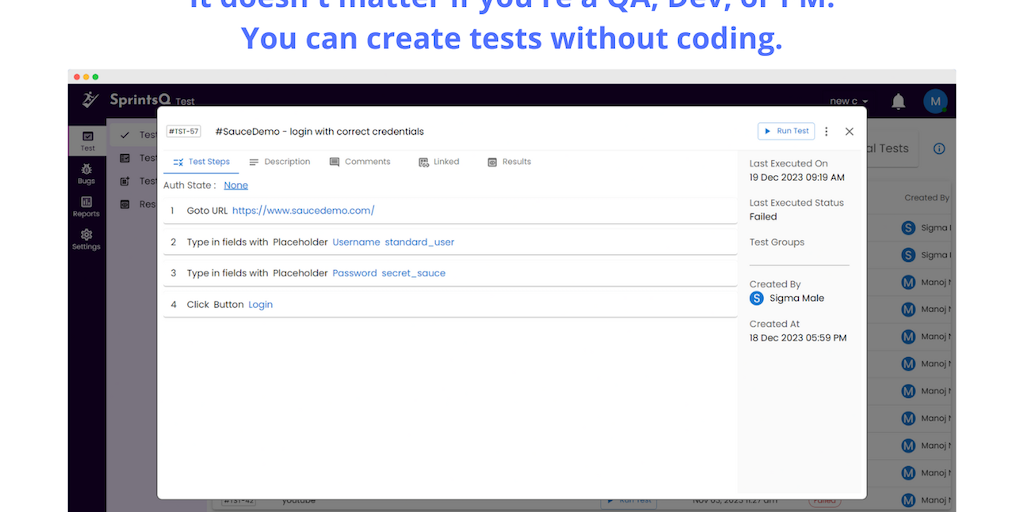The image size is (1024, 512).
Task: Select the Test icon in sidebar
Action: (87, 141)
